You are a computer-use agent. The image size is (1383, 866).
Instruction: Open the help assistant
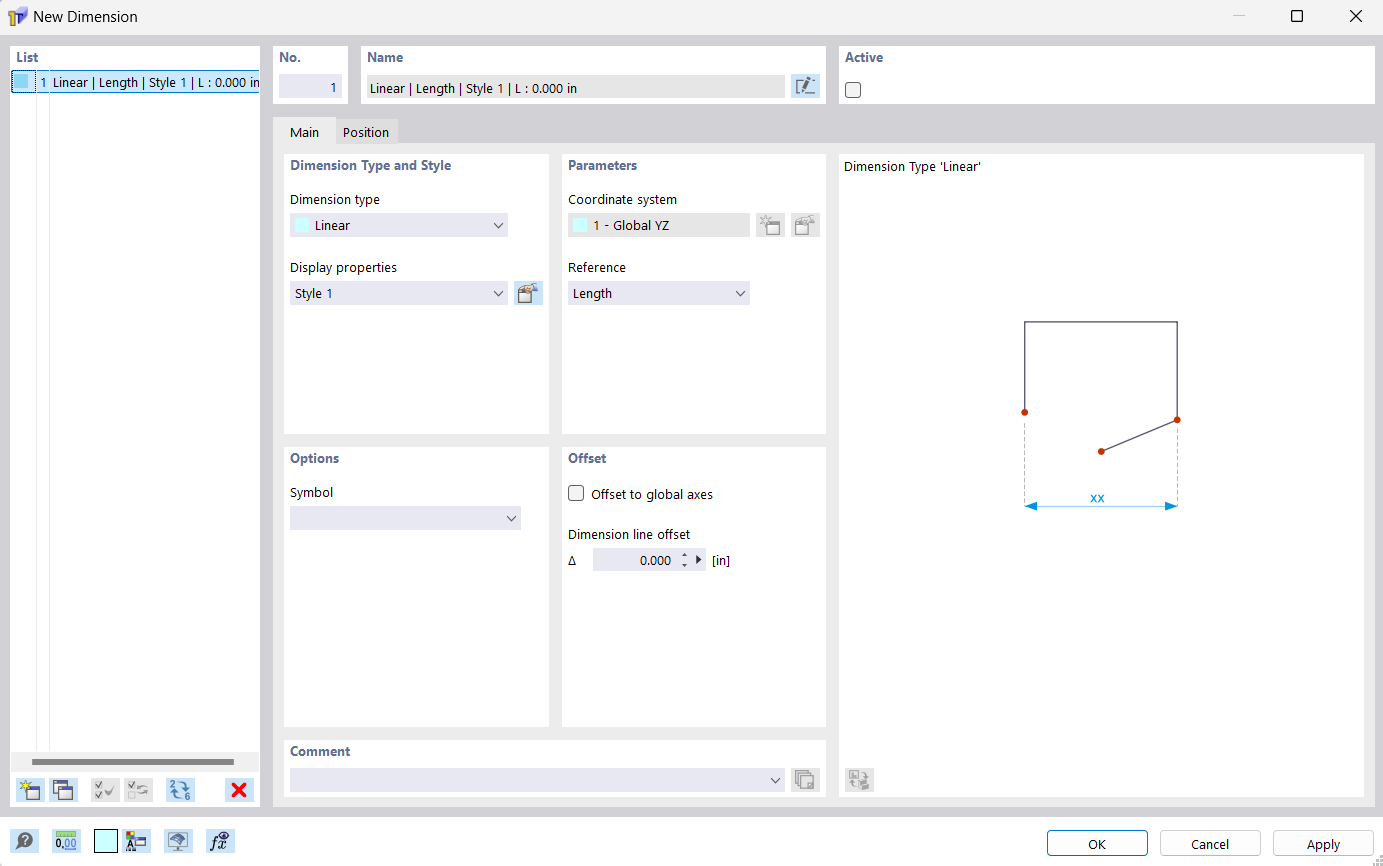point(24,841)
